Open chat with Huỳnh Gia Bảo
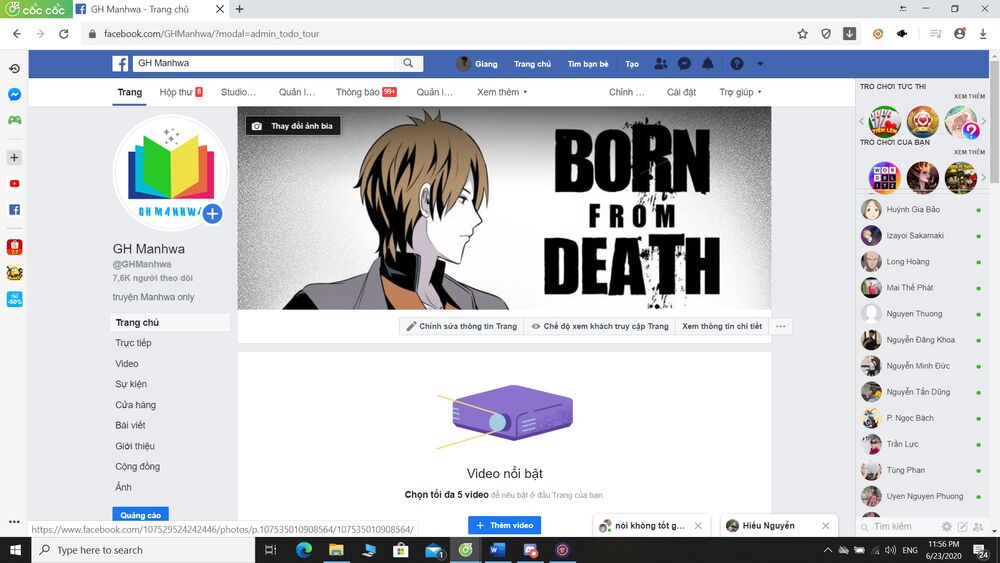This screenshot has width=1000, height=563. coord(912,210)
